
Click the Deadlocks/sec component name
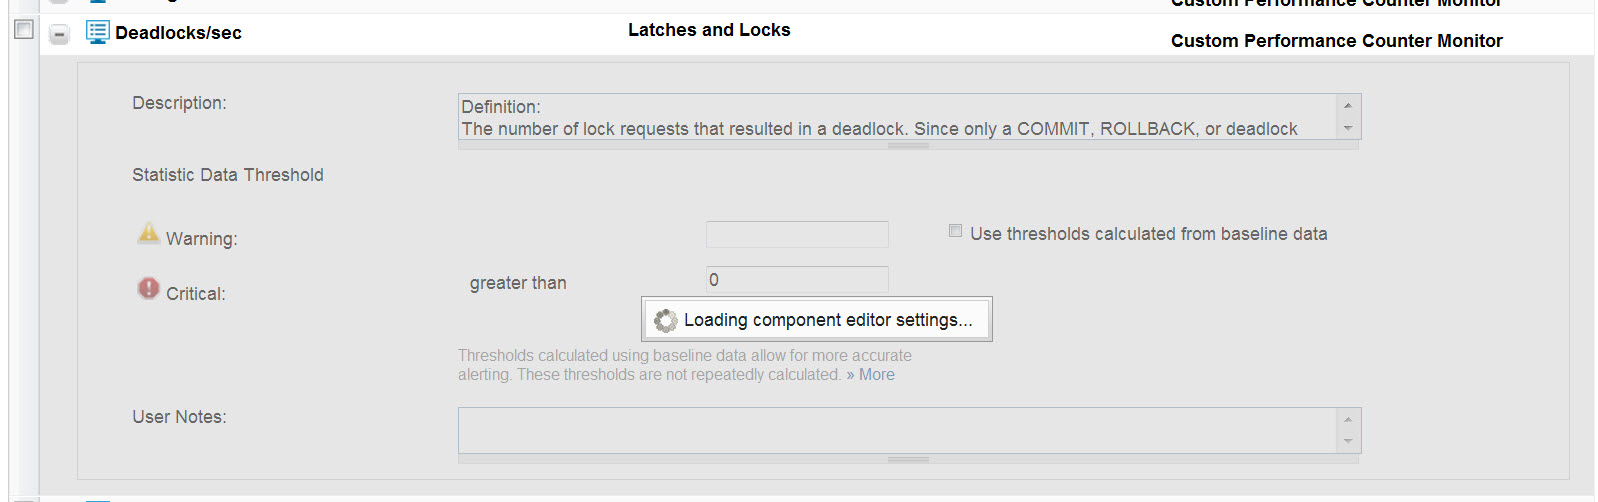pyautogui.click(x=178, y=33)
